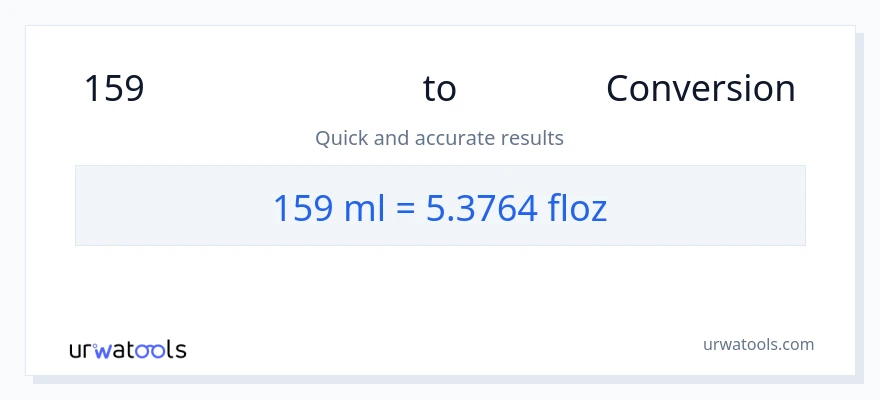Click "Conversion" in the heading

[x=700, y=89]
